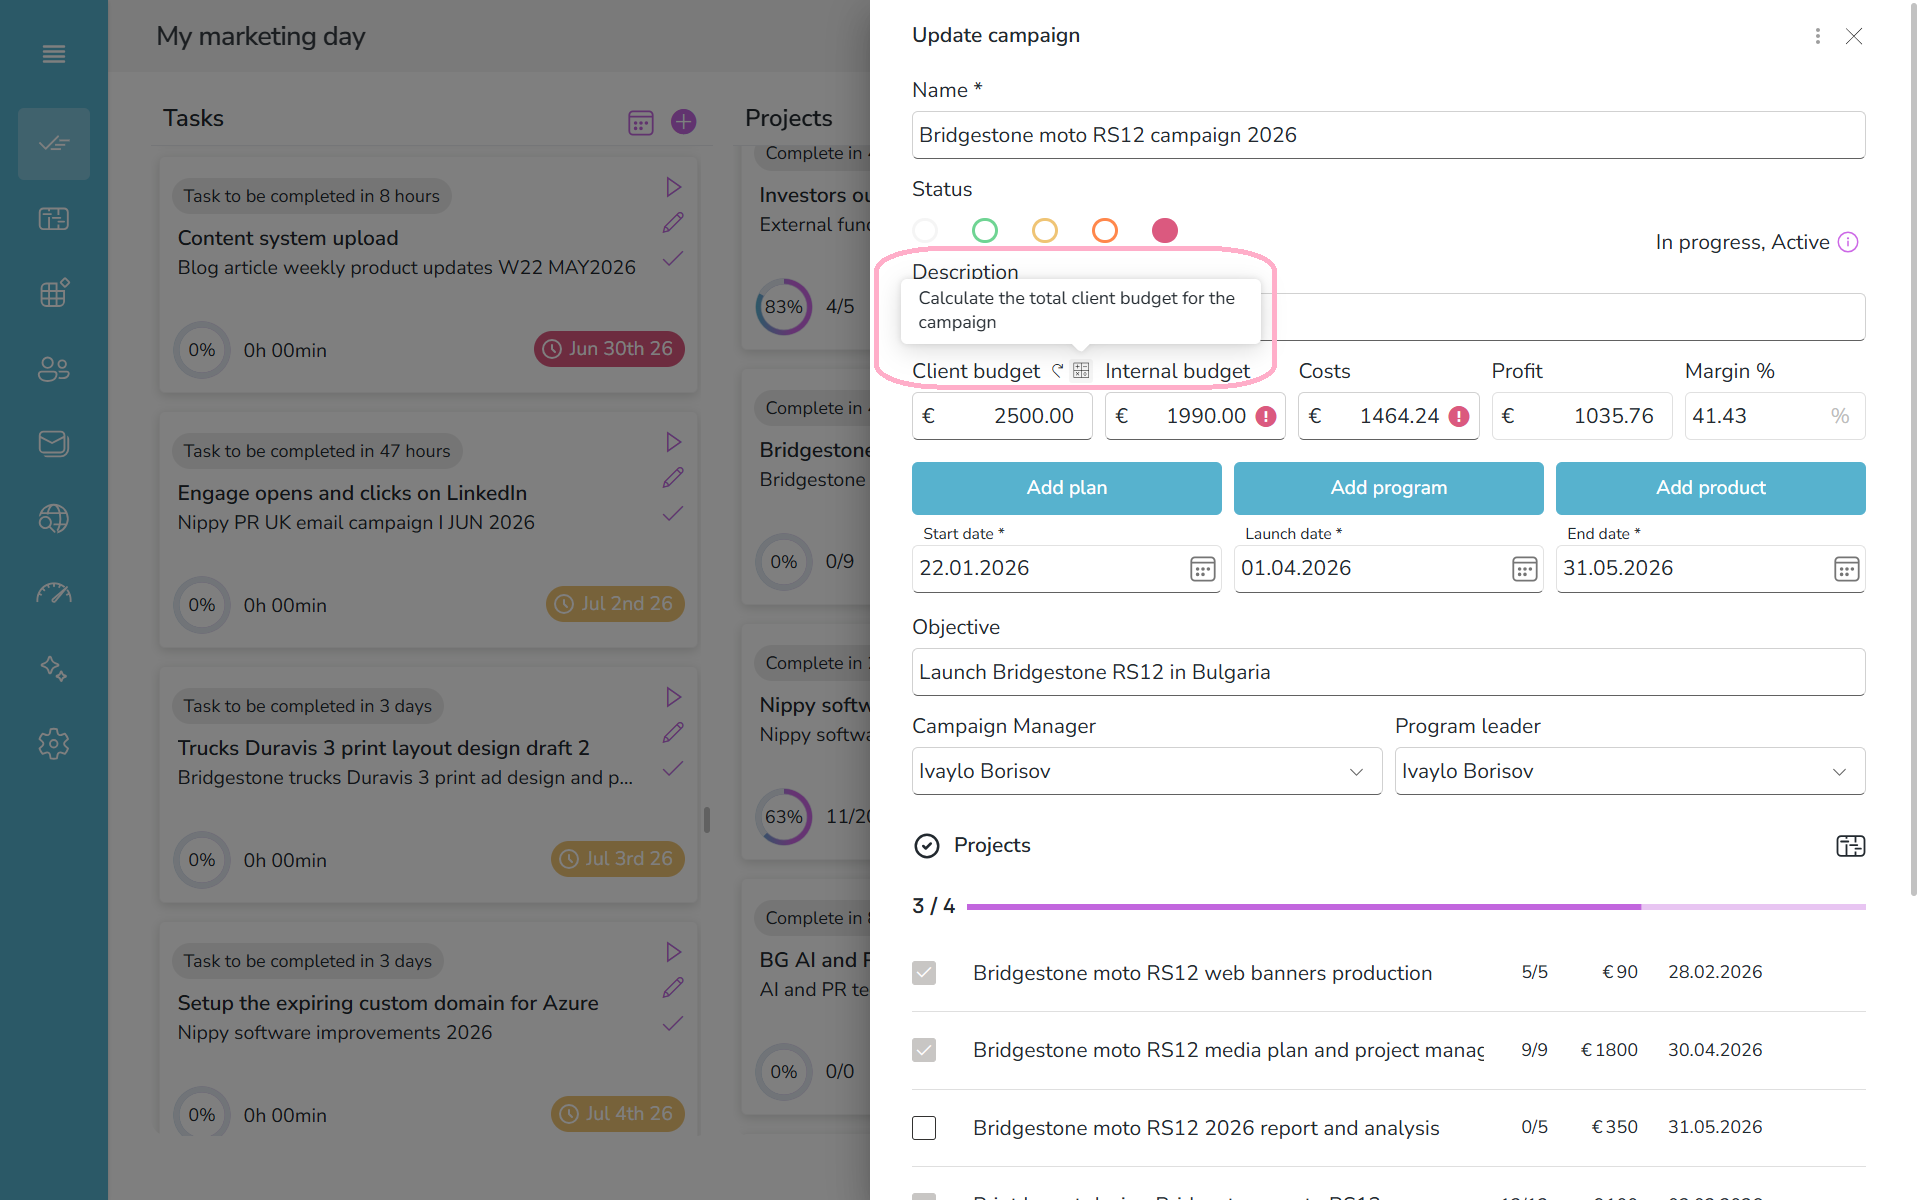The image size is (1920, 1200).
Task: Click the Jun 30th 26 due date badge
Action: (x=609, y=349)
